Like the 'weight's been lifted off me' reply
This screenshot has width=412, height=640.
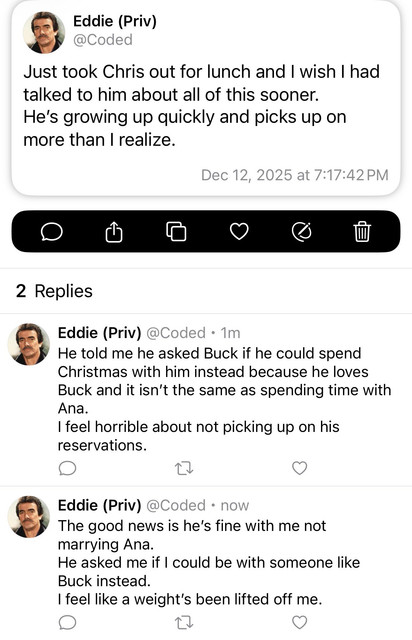300,622
